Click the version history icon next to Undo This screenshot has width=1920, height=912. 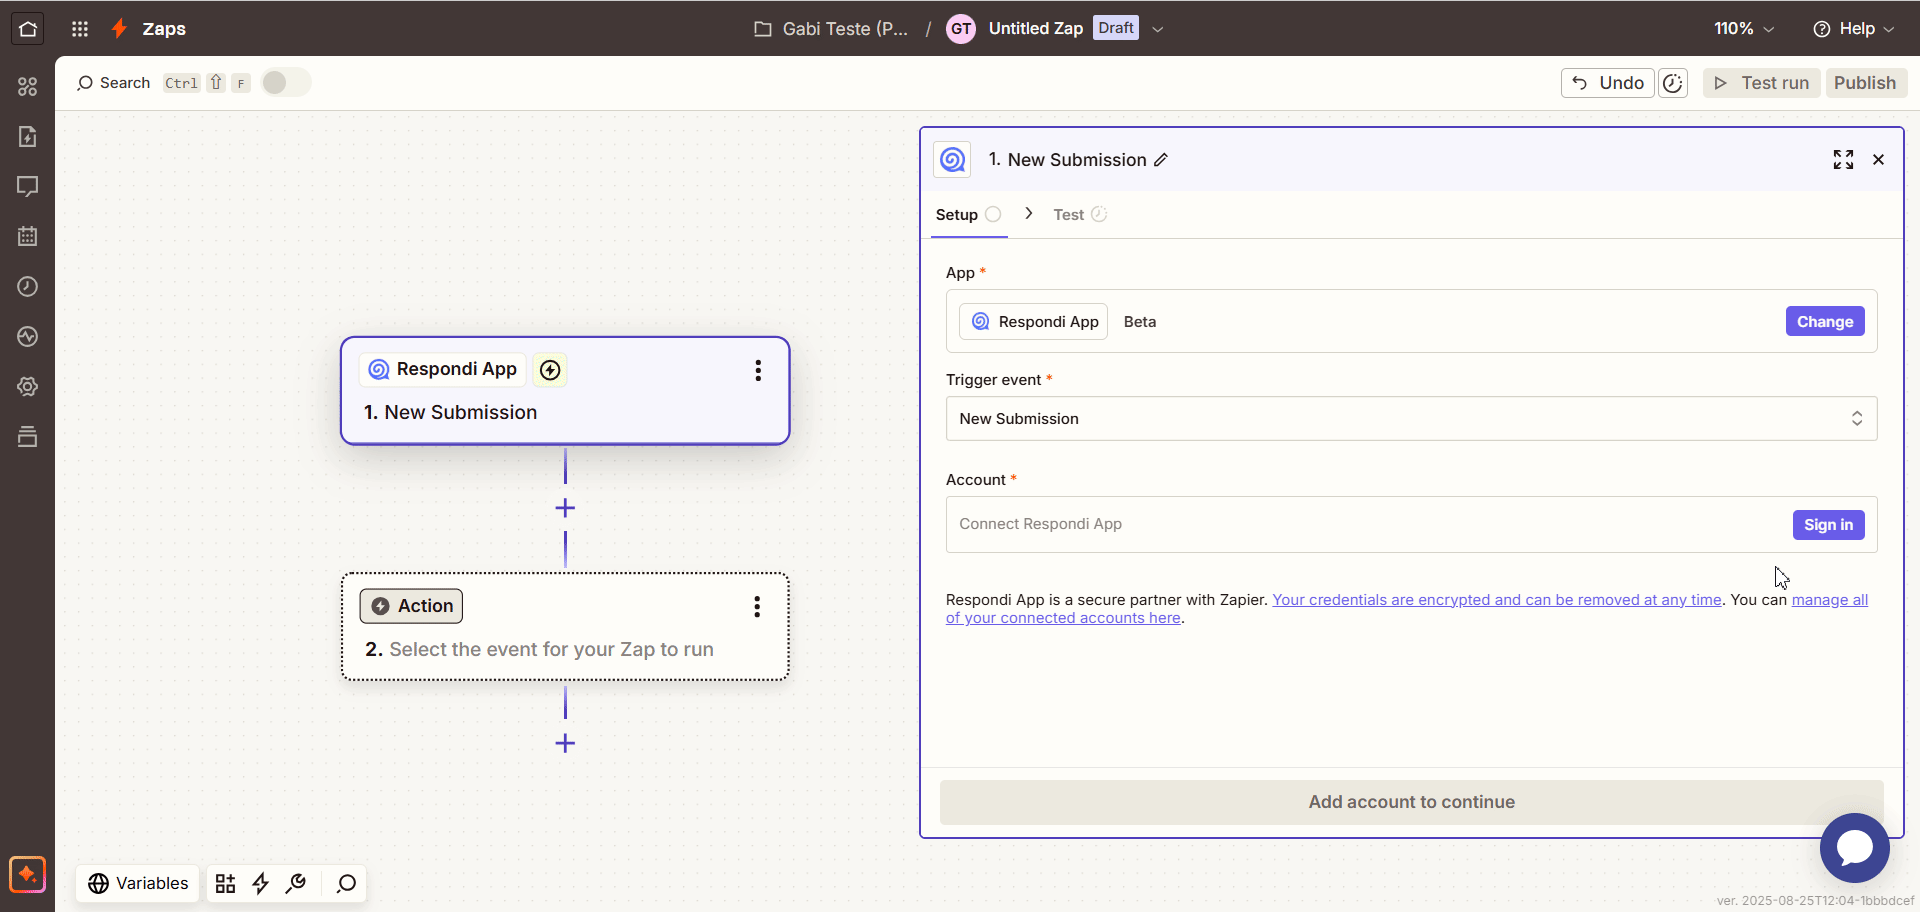coord(1673,83)
